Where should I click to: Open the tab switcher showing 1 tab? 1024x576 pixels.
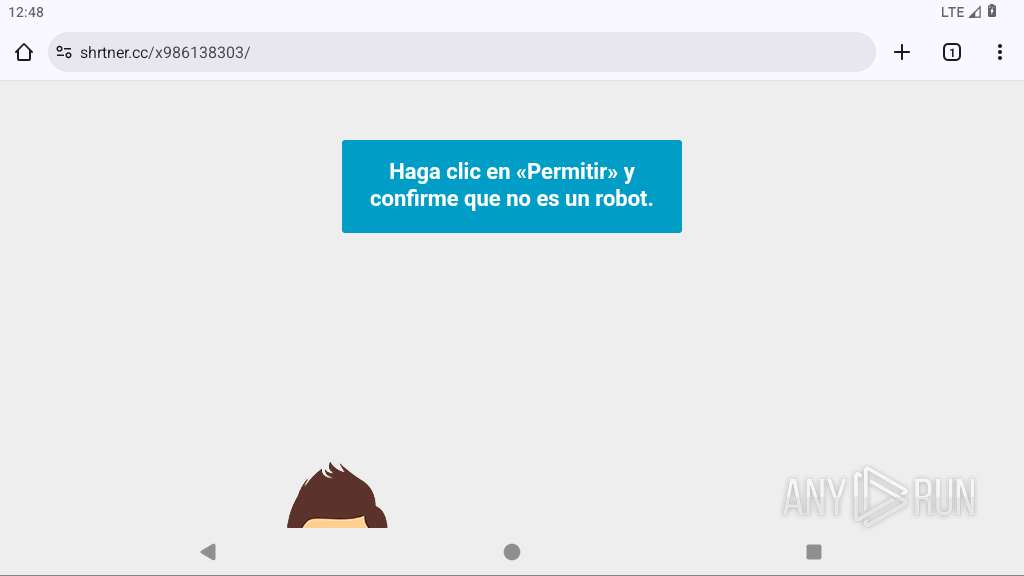952,52
